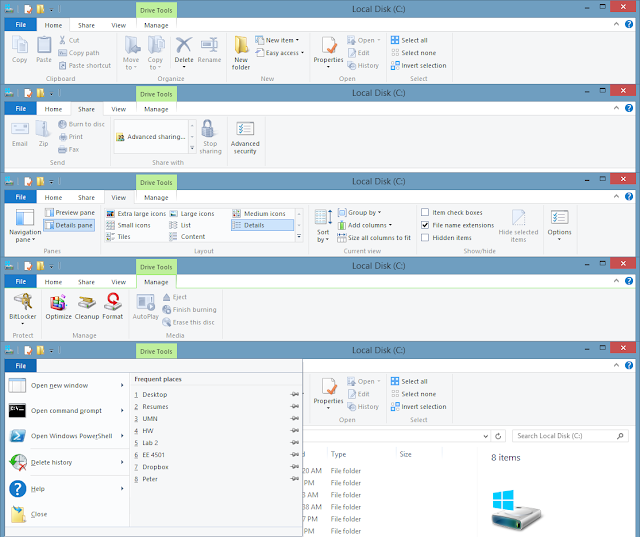Switch to Tiles layout
640x537 pixels.
click(x=118, y=237)
